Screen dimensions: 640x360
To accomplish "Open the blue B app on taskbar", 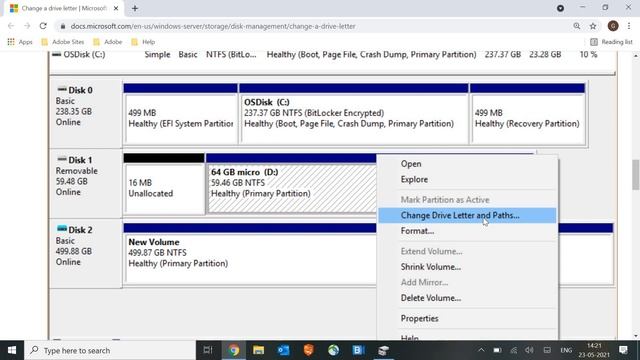I will tap(358, 350).
